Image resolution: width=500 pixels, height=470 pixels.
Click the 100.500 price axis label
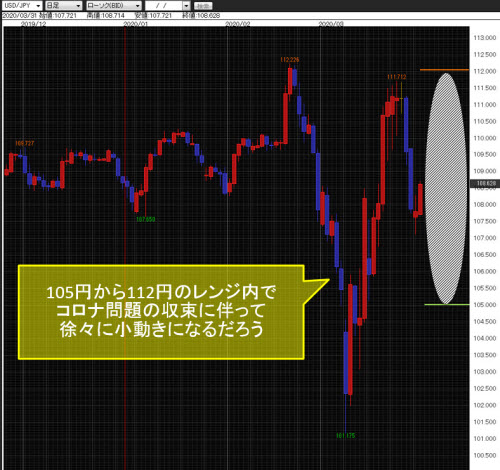485,455
